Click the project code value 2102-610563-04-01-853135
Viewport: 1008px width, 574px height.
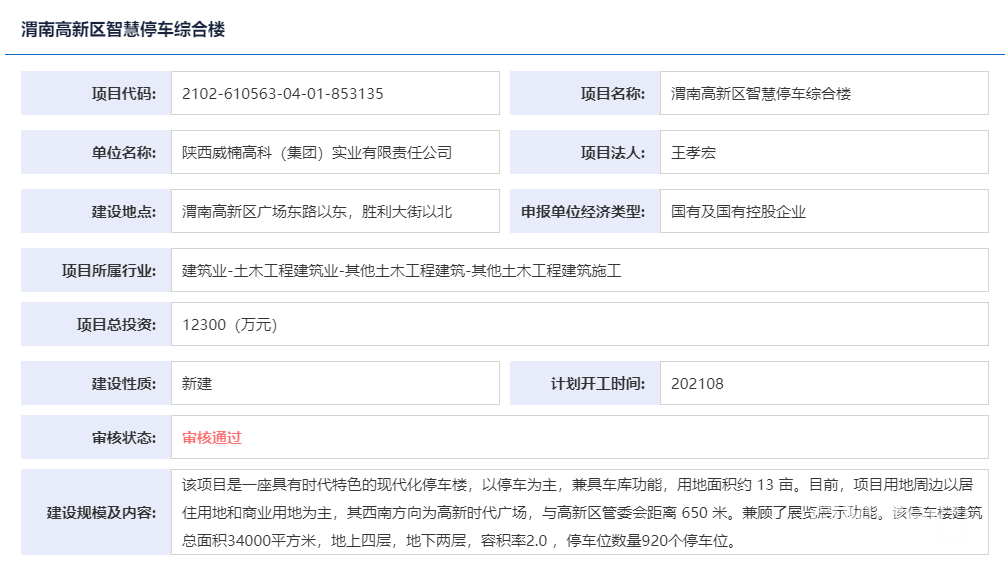[283, 94]
